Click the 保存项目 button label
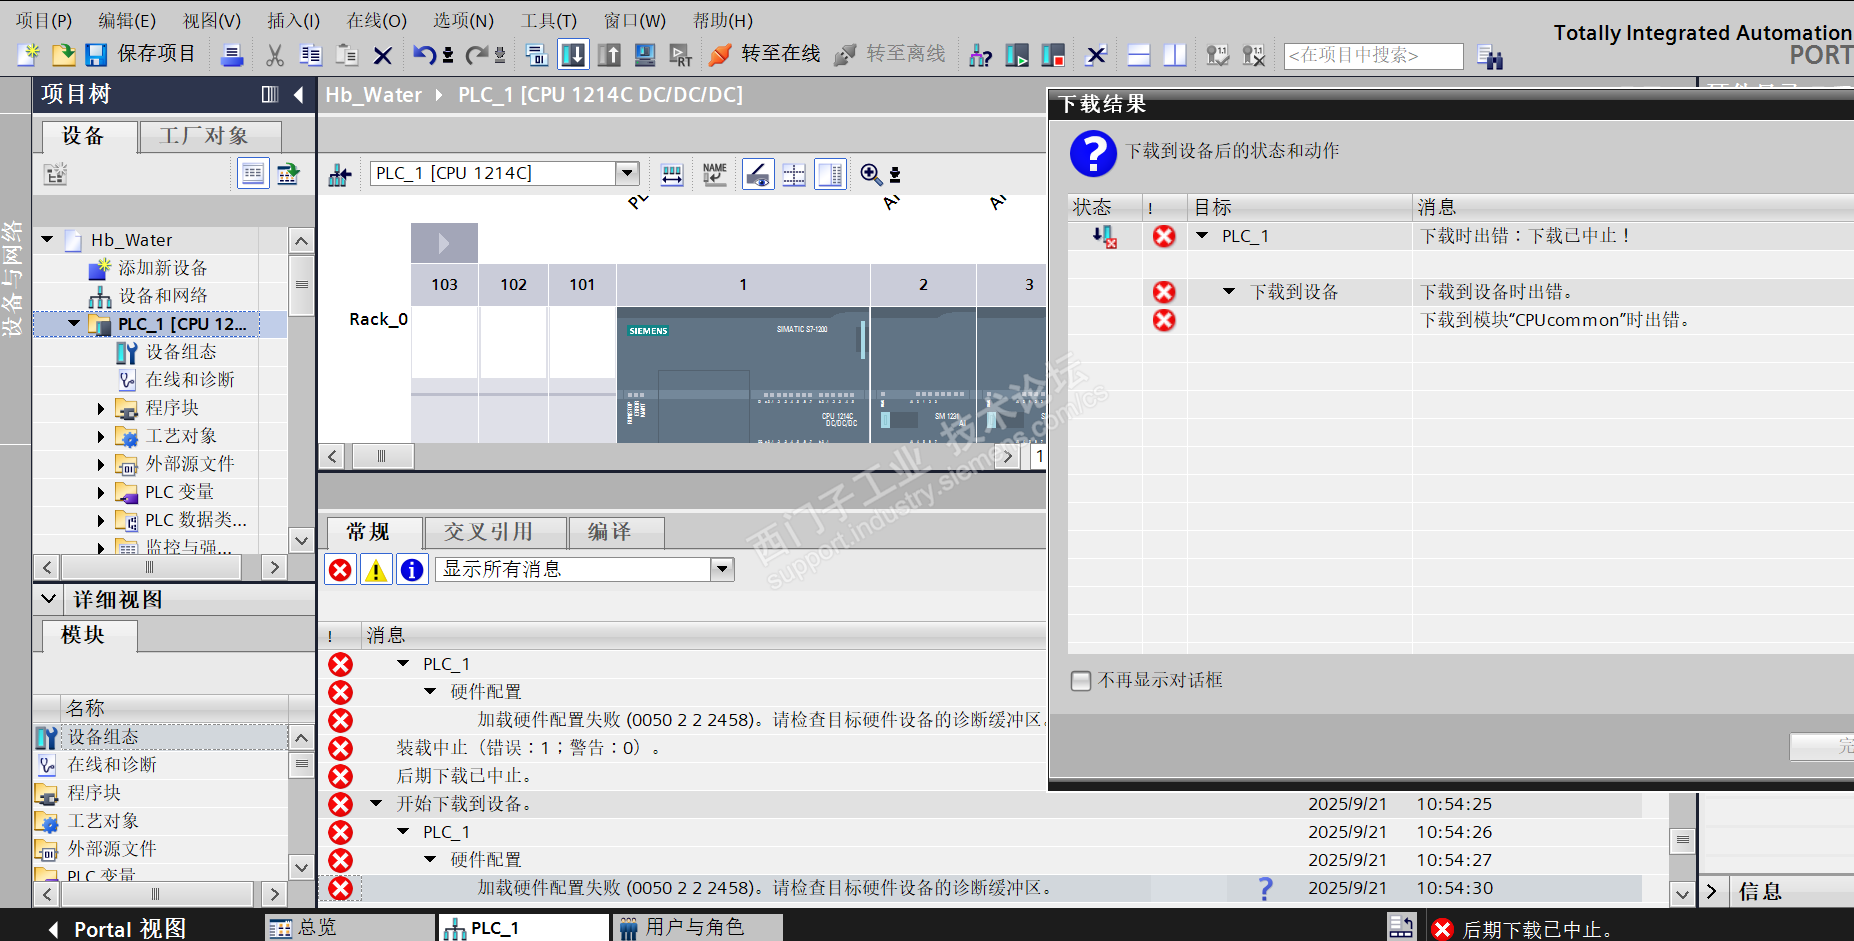 click(x=156, y=53)
